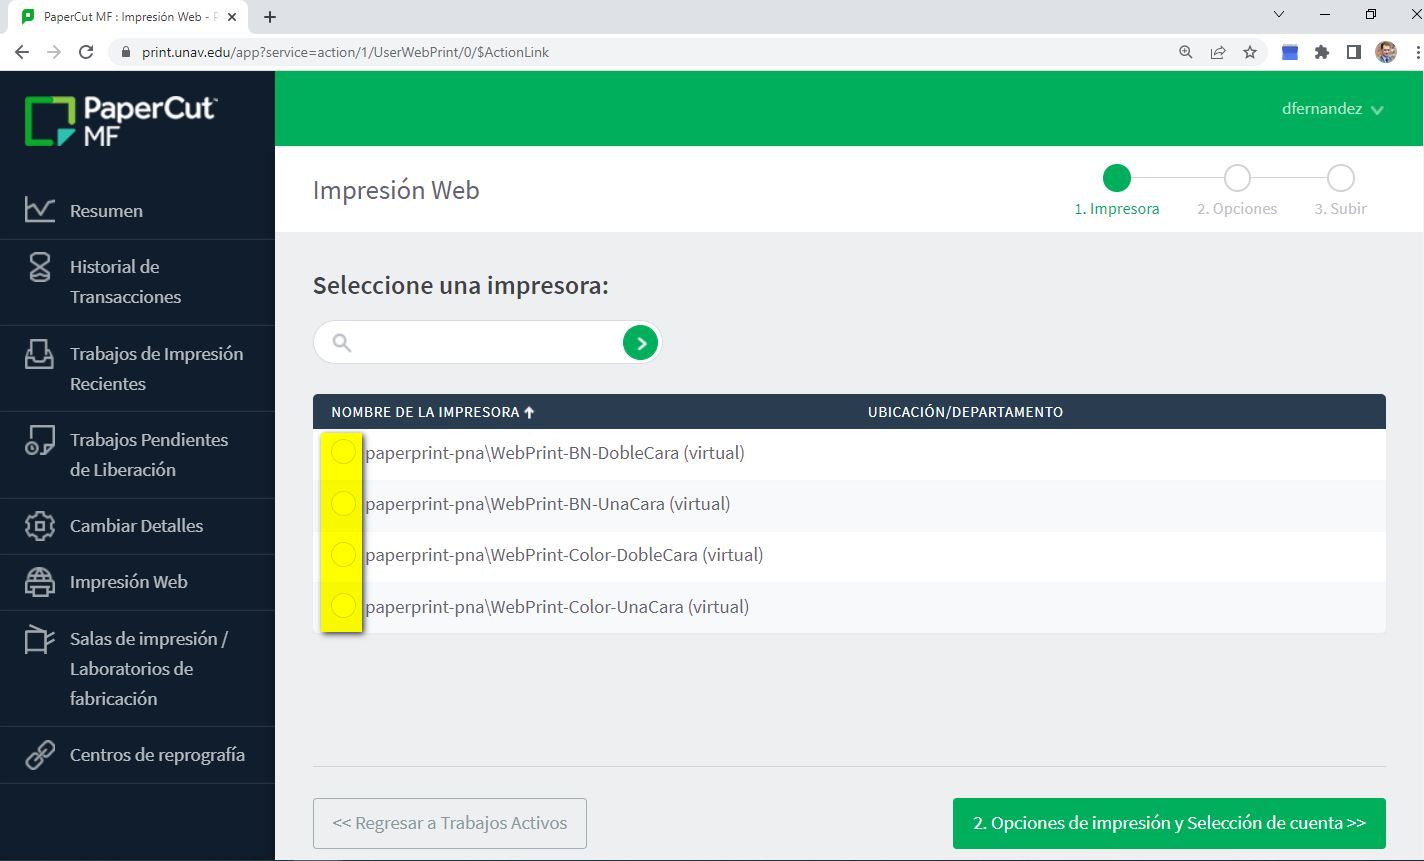The width and height of the screenshot is (1424, 861).
Task: Select the WebPrint-Color-UnaCara radio button
Action: (343, 606)
